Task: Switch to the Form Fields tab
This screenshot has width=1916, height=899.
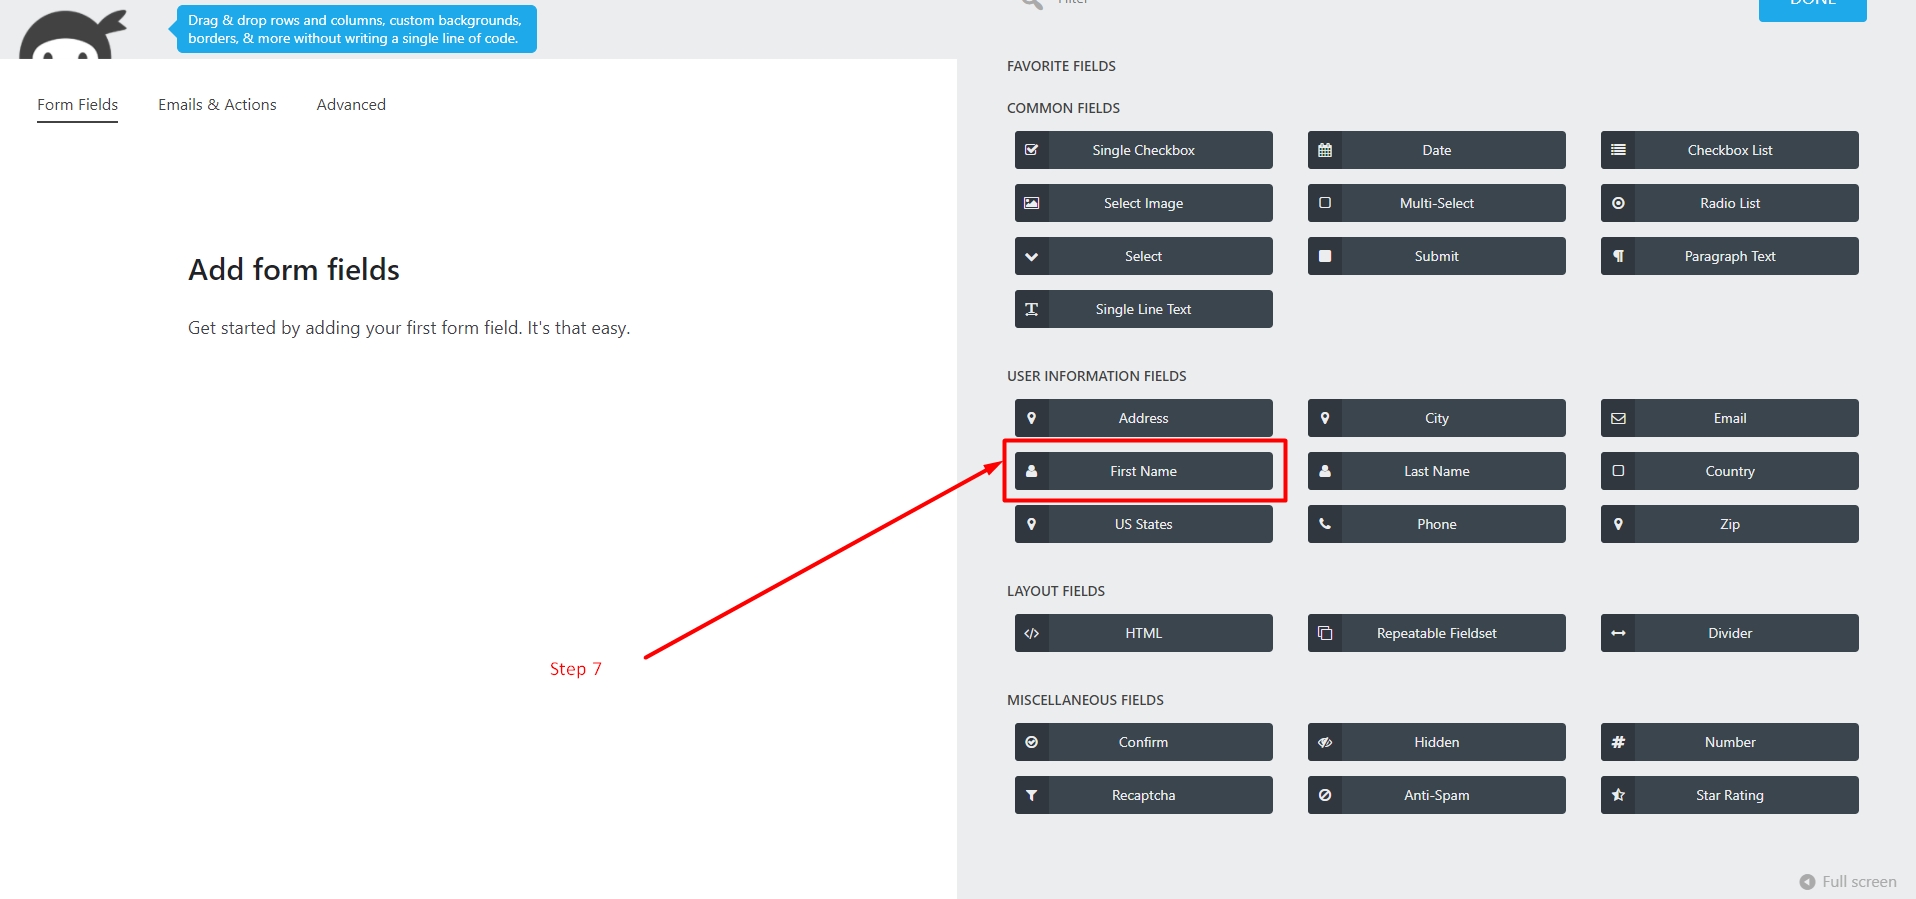Action: pyautogui.click(x=77, y=105)
